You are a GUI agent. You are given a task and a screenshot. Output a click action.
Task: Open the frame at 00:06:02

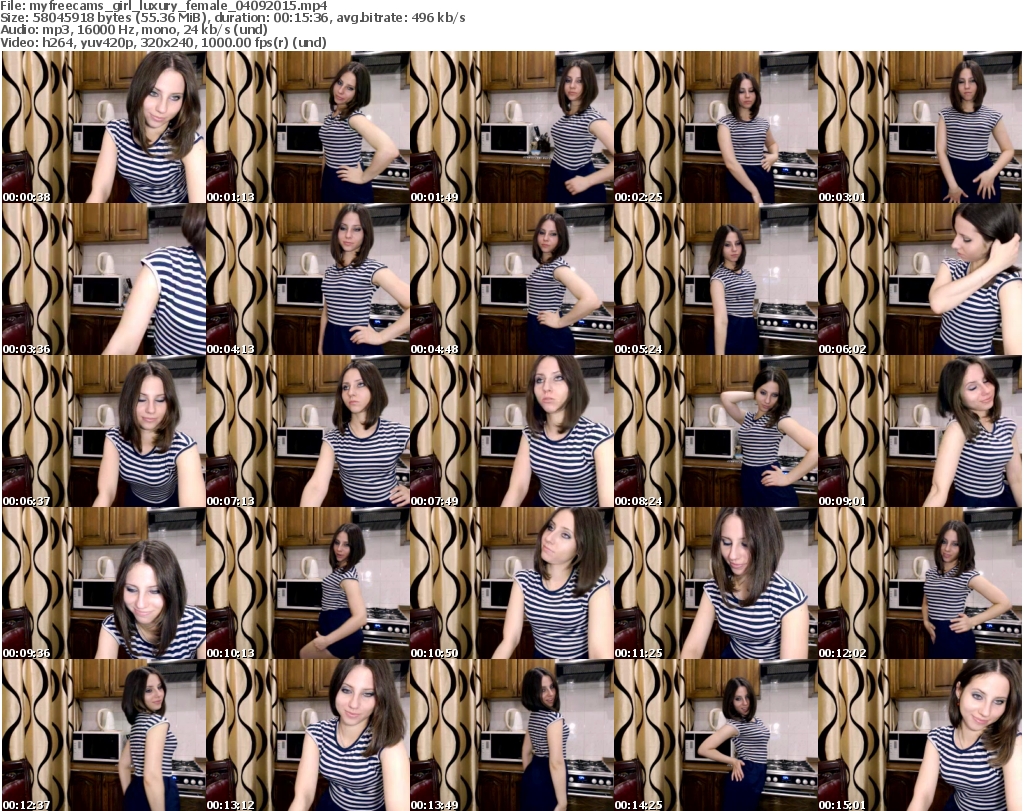point(920,279)
